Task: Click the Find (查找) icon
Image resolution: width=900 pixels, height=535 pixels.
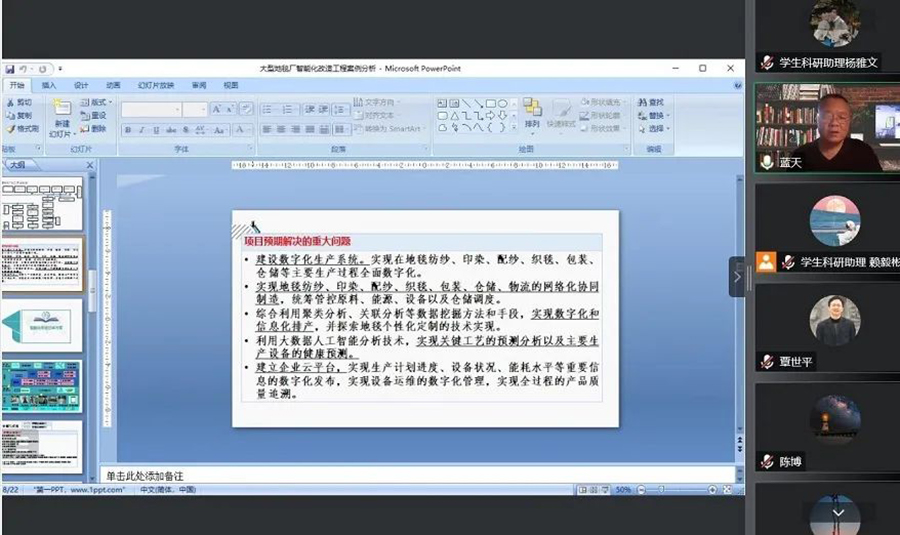Action: pos(655,102)
